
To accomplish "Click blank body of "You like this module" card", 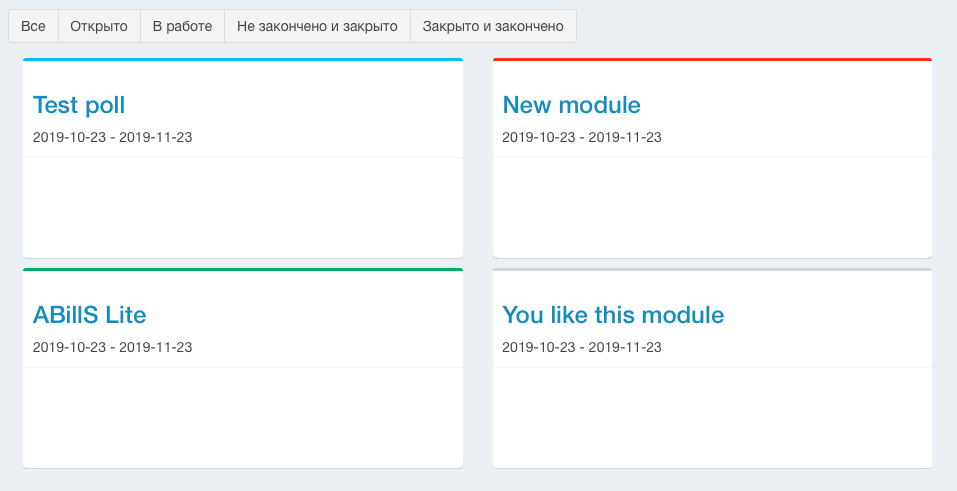I will click(712, 417).
